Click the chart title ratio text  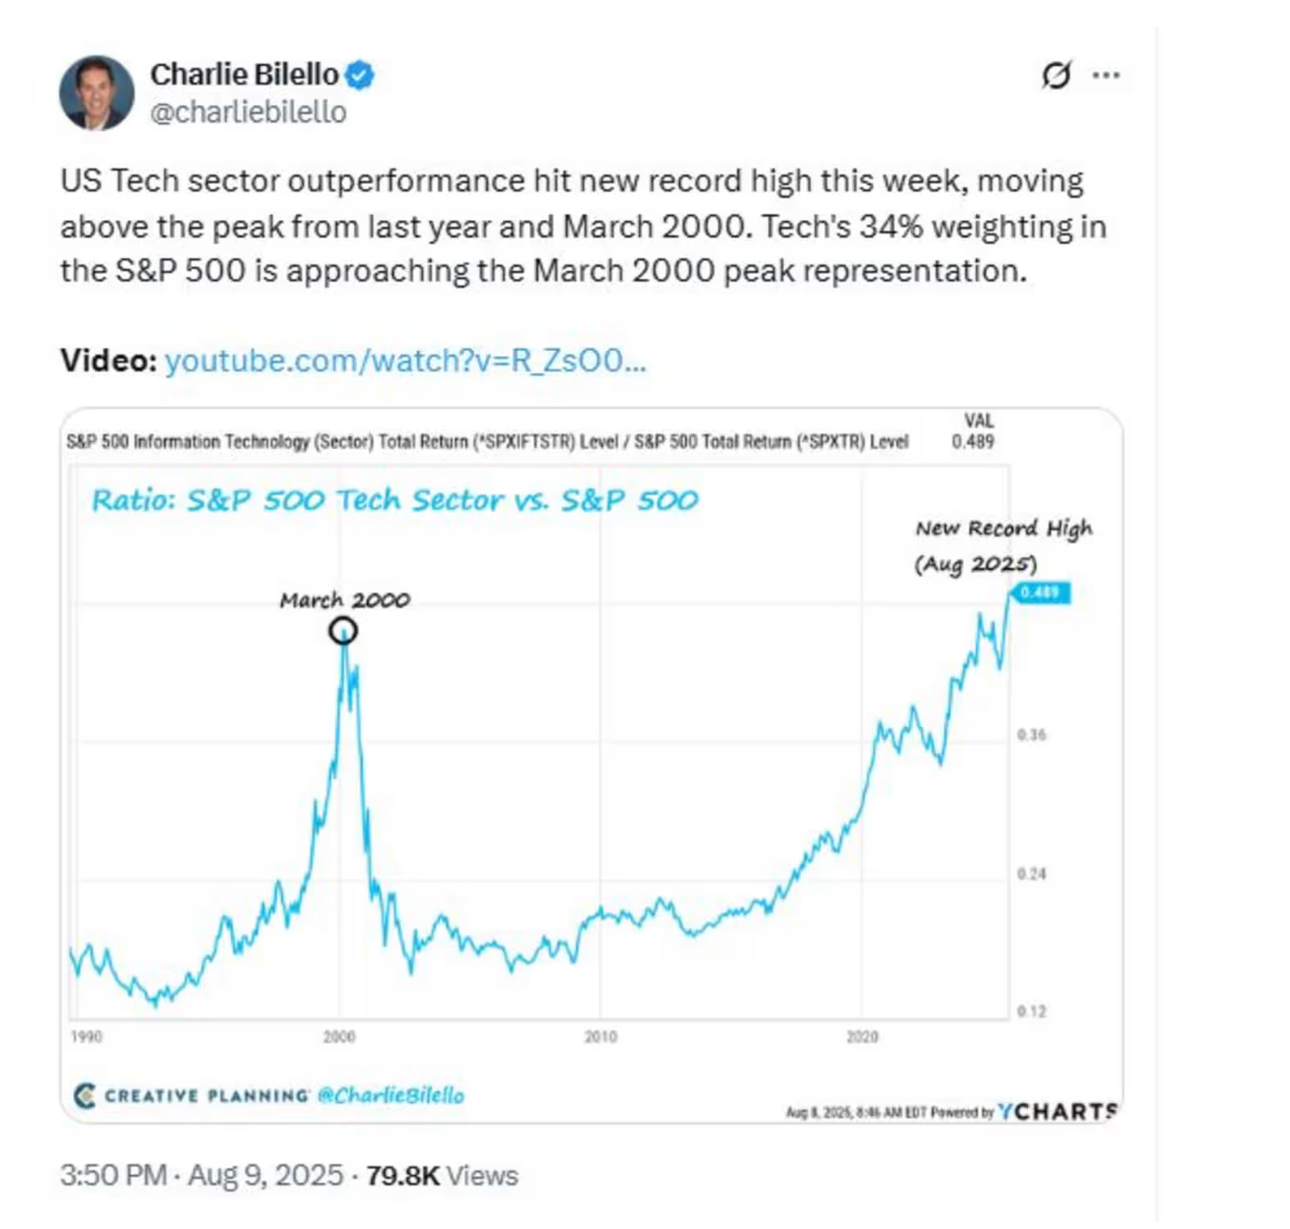395,500
